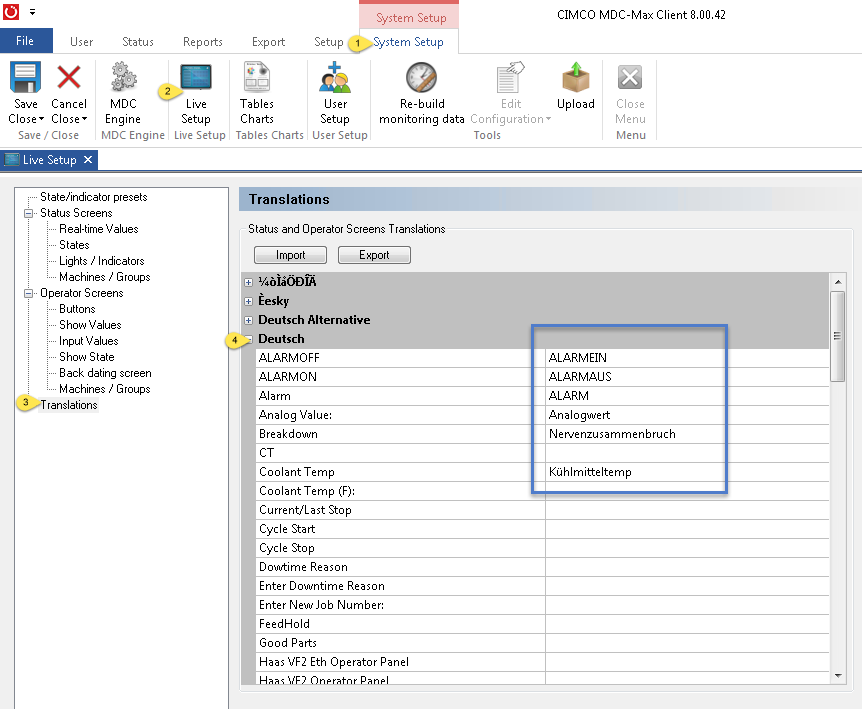
Task: Click the Edit Configuration document icon
Action: [x=511, y=77]
